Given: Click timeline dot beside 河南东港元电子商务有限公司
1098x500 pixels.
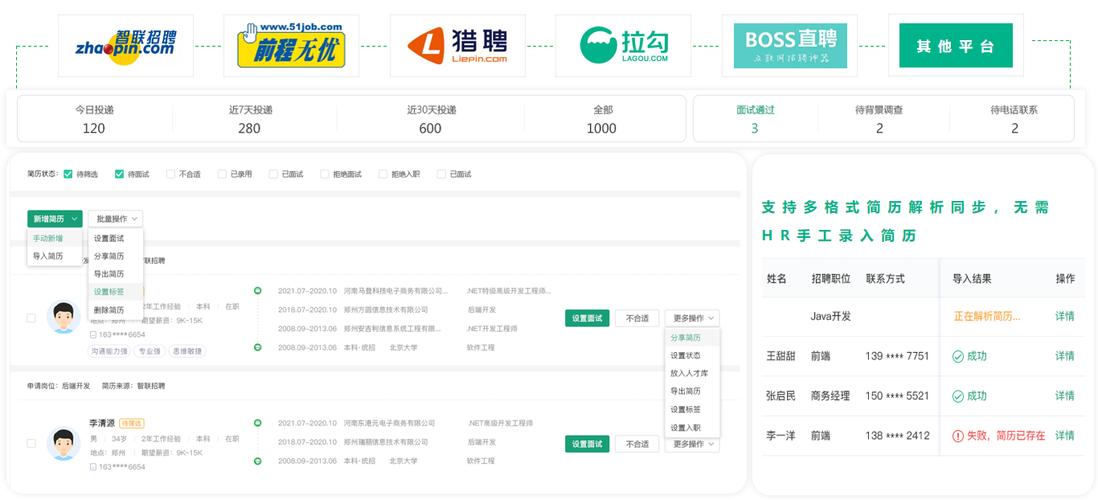Looking at the screenshot, I should [x=258, y=423].
